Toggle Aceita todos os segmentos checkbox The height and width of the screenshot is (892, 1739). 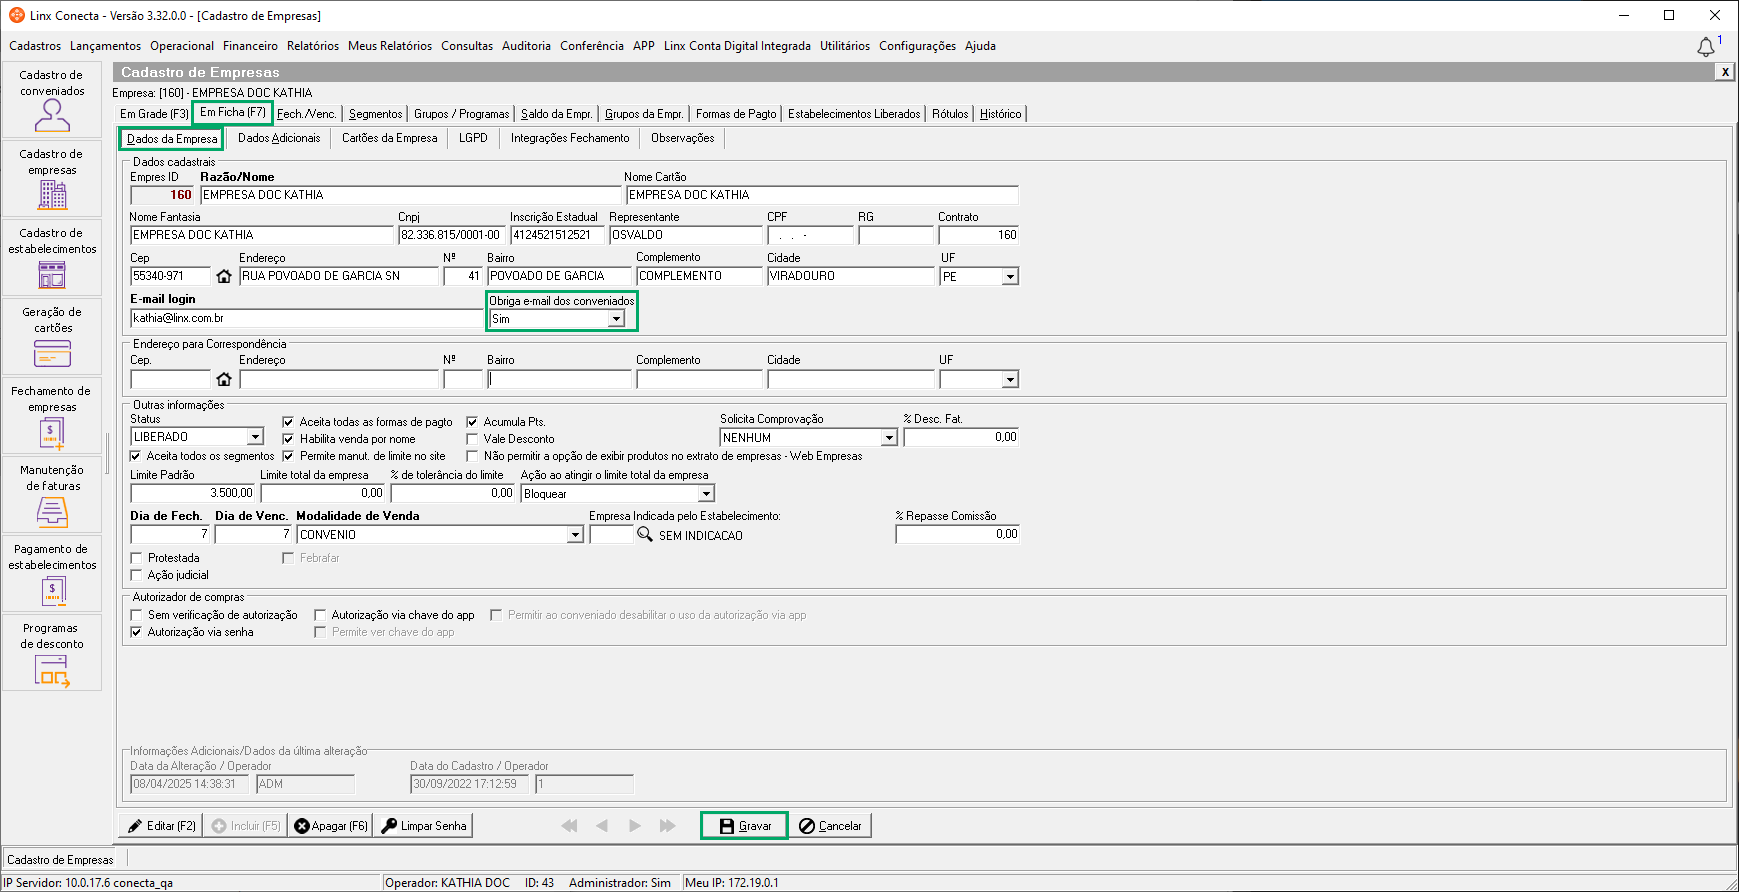[136, 456]
